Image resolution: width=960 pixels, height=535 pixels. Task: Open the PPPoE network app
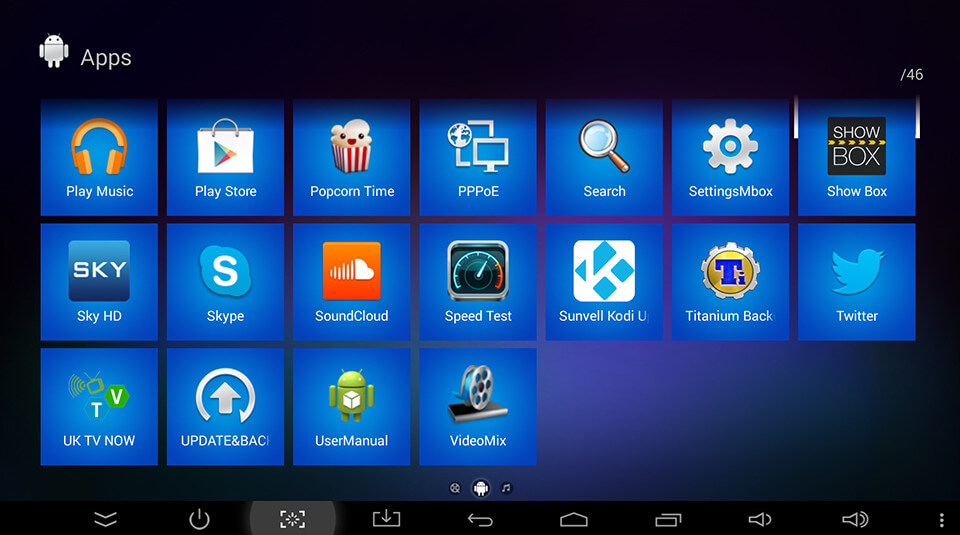point(478,157)
